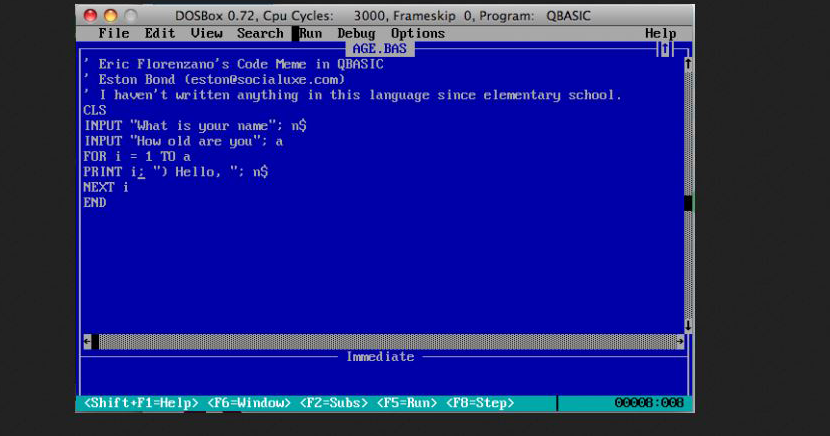Open the View menu

[x=206, y=33]
